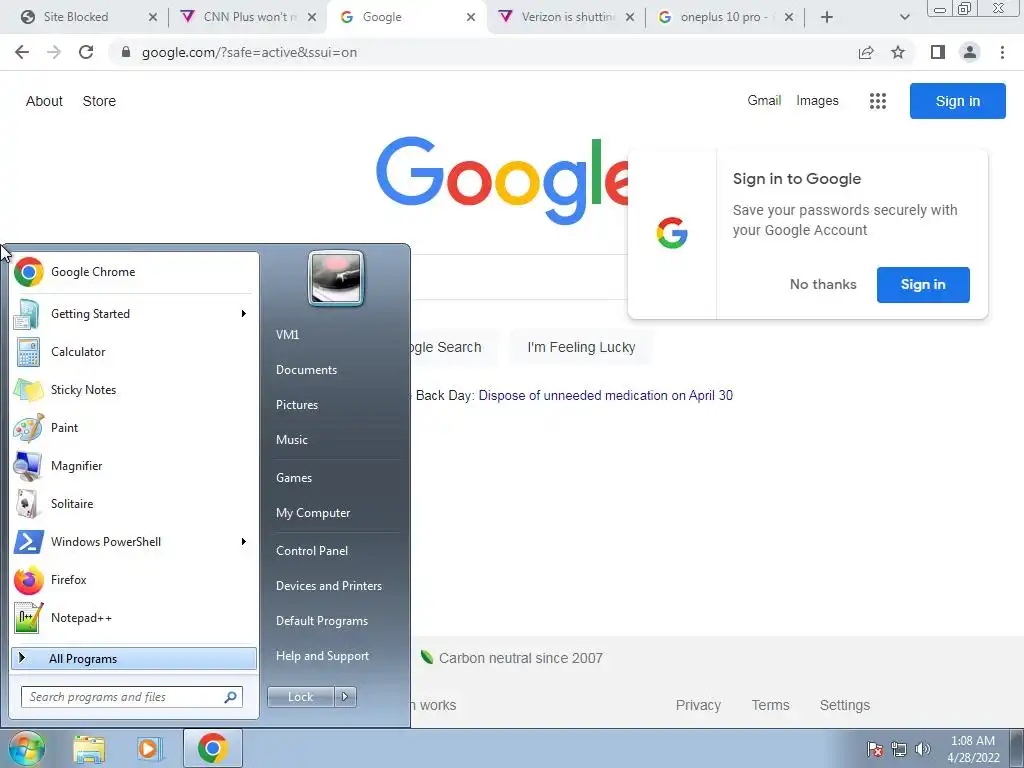The image size is (1024, 768).
Task: Open the Images link
Action: pos(817,101)
